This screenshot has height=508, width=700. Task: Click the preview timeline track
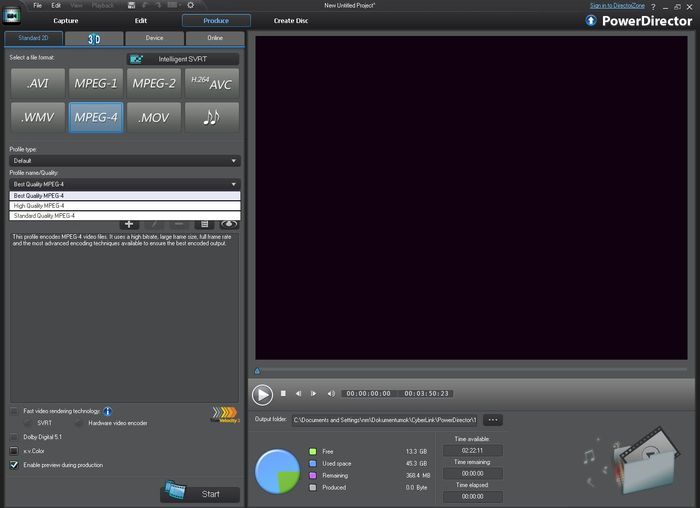click(x=471, y=371)
